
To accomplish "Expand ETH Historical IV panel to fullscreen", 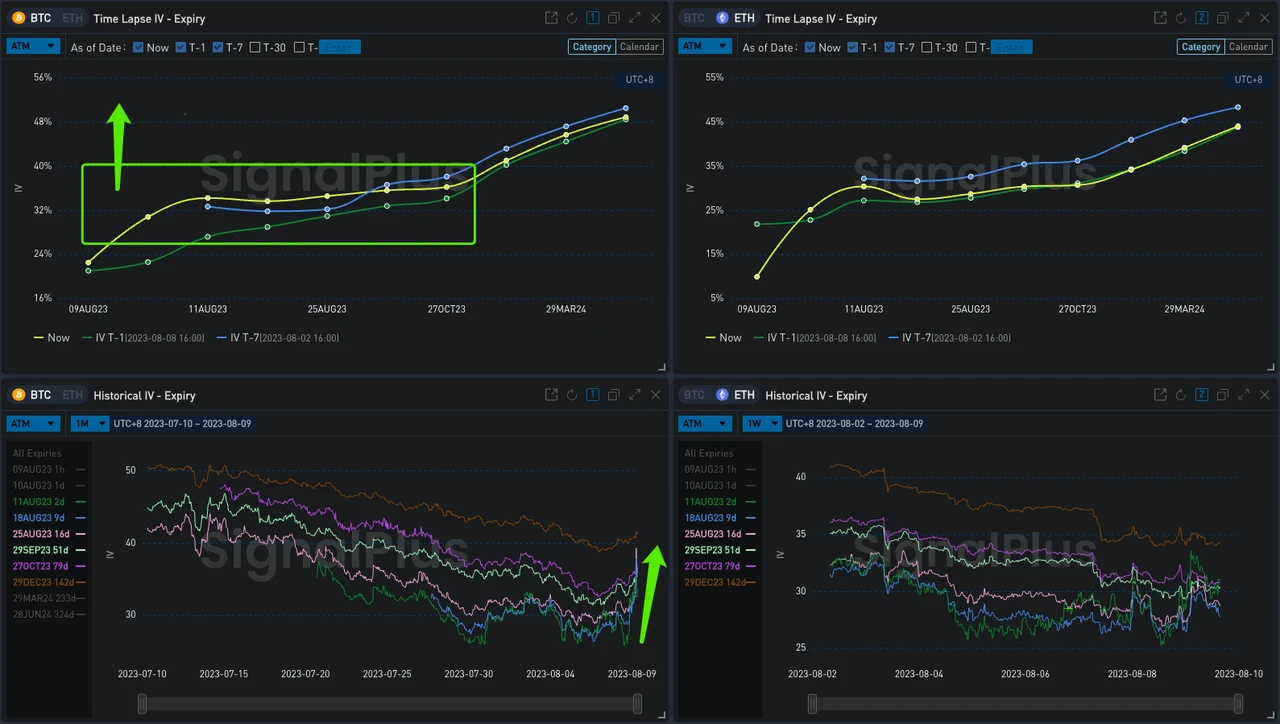I will (1244, 395).
